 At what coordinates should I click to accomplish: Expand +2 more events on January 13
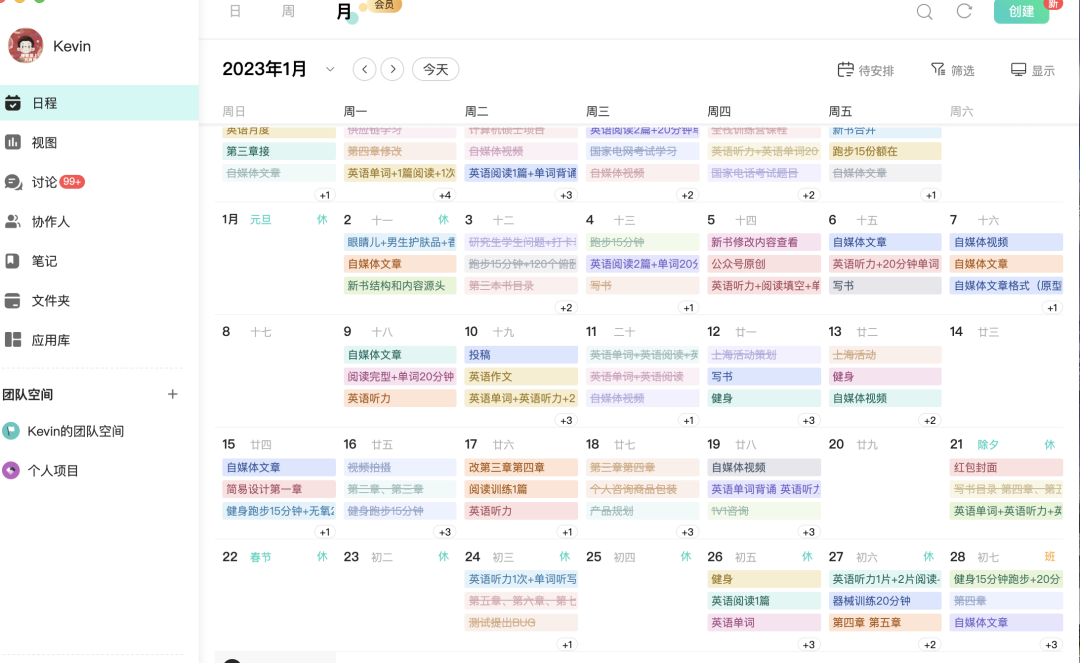pyautogui.click(x=930, y=420)
